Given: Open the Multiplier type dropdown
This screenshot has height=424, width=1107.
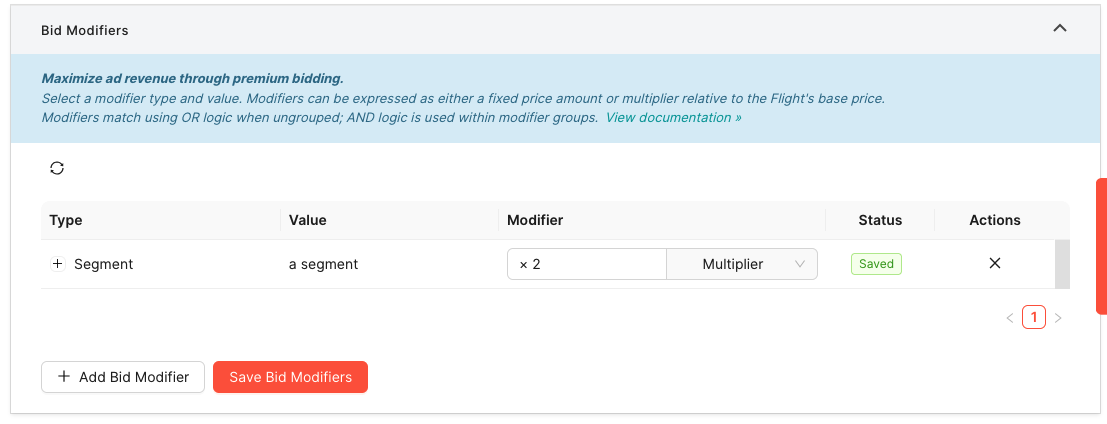Looking at the screenshot, I should [x=742, y=264].
